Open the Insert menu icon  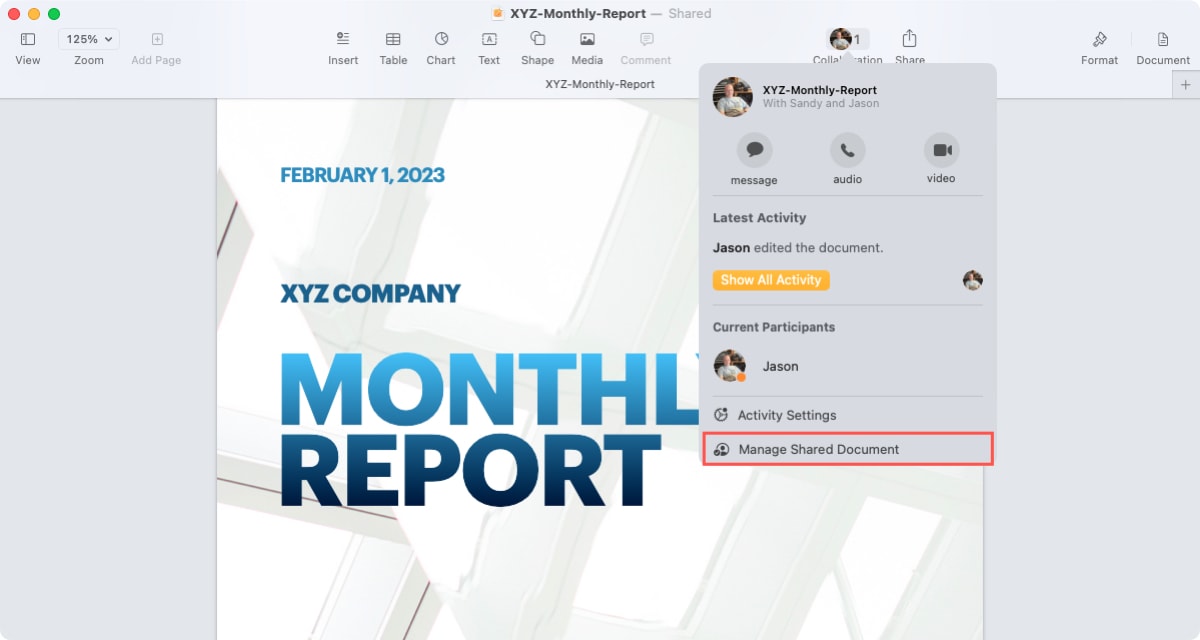pos(343,41)
